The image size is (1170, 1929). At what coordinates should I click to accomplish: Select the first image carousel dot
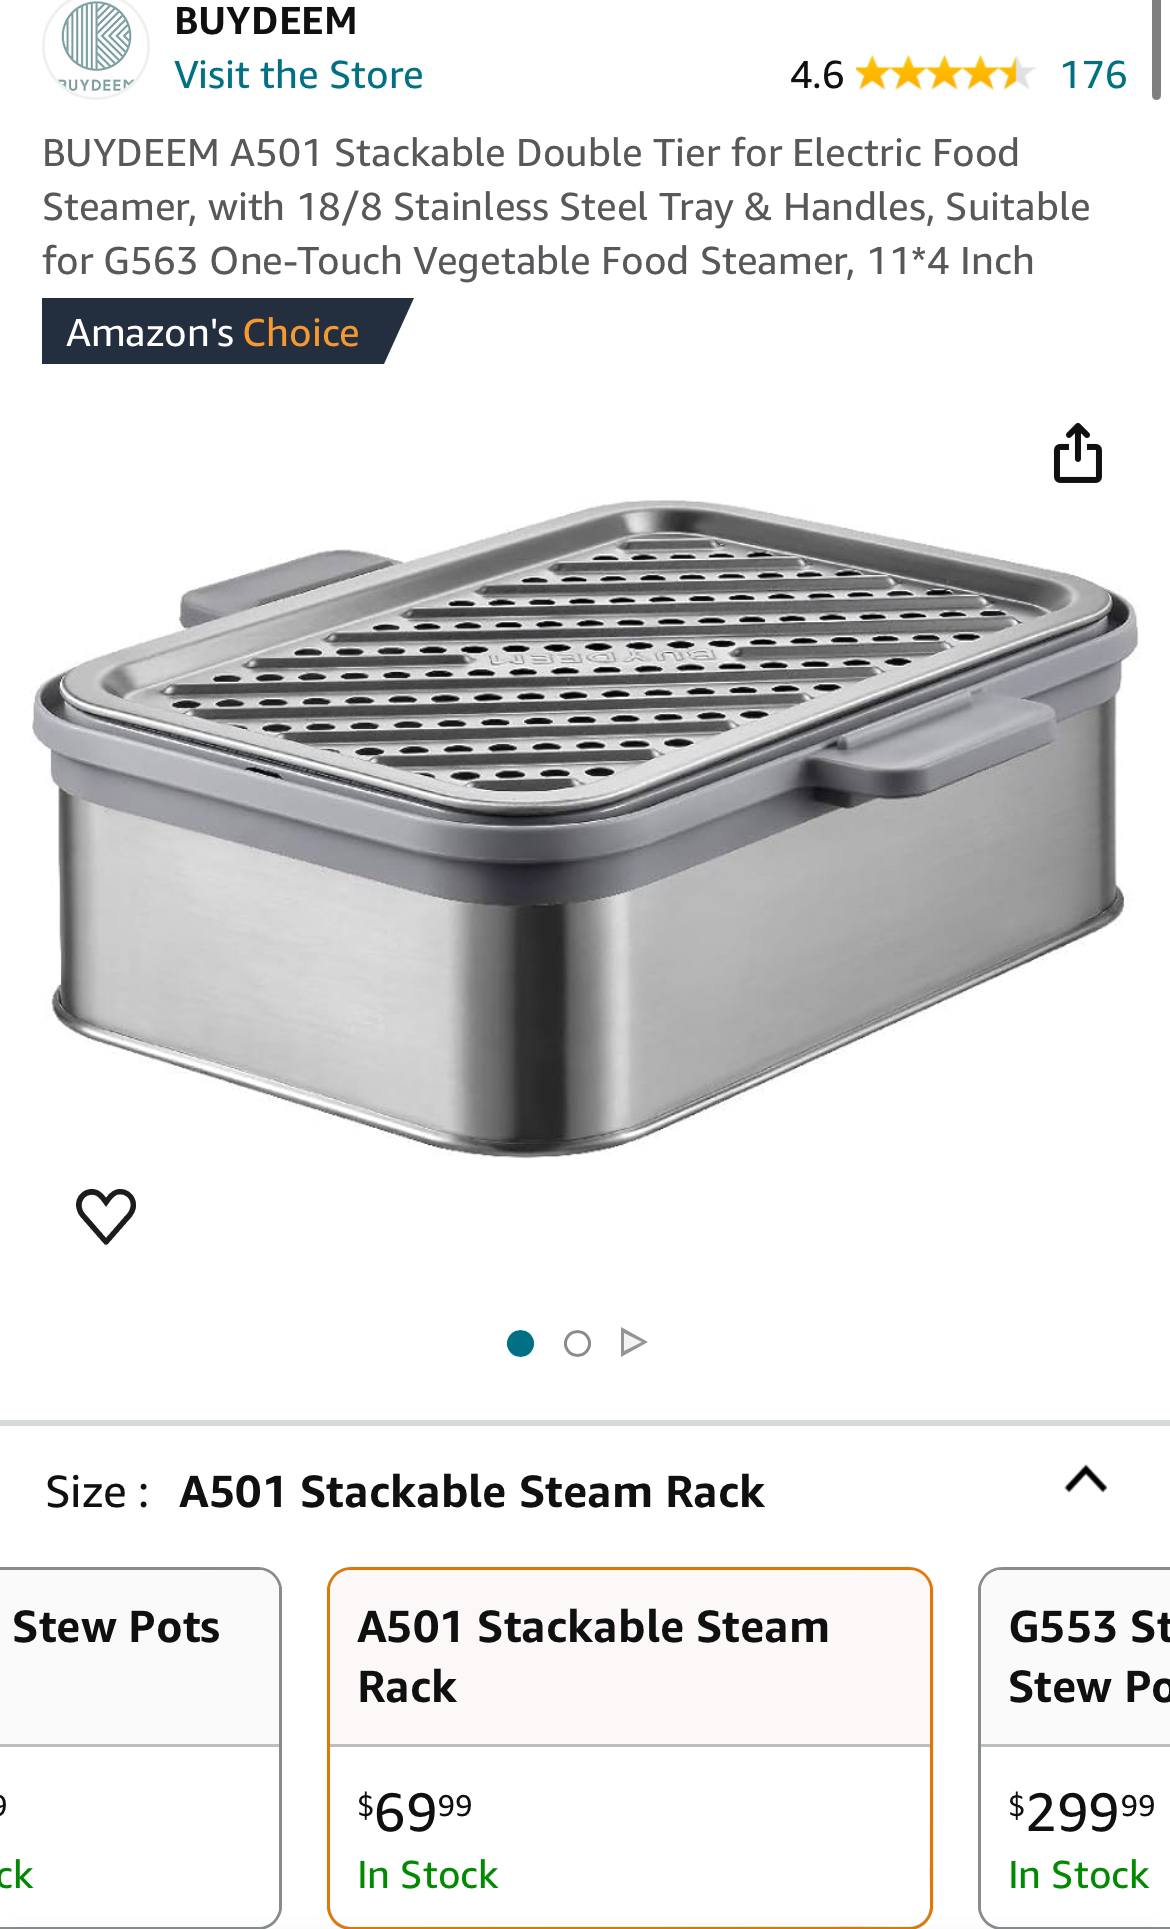pos(520,1342)
